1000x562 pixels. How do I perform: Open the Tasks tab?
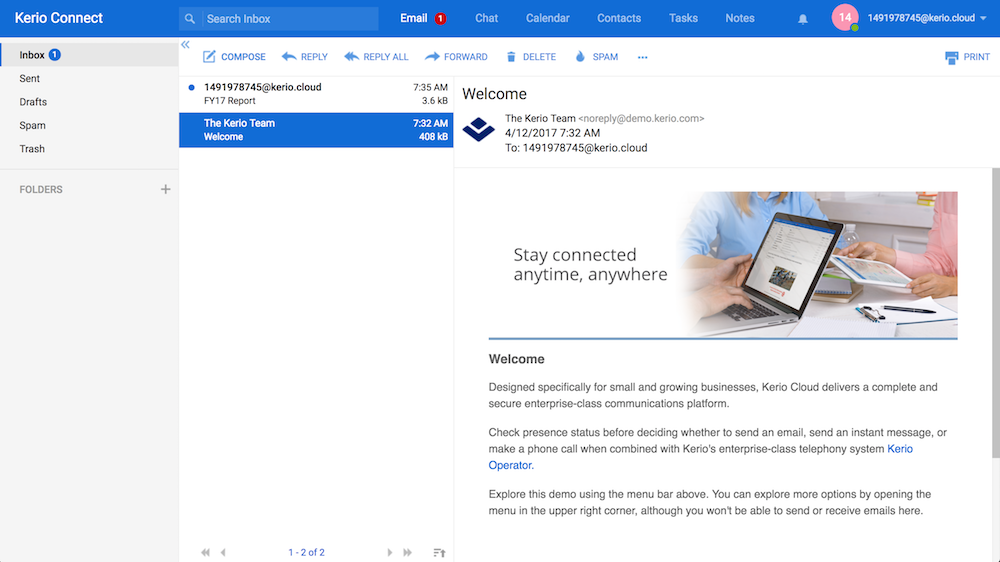coord(683,18)
